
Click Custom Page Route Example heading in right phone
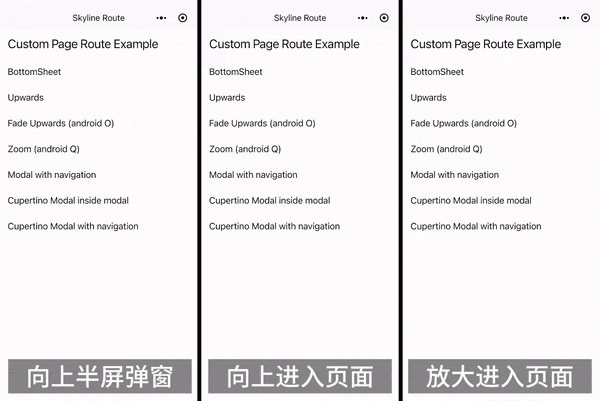[x=486, y=44]
